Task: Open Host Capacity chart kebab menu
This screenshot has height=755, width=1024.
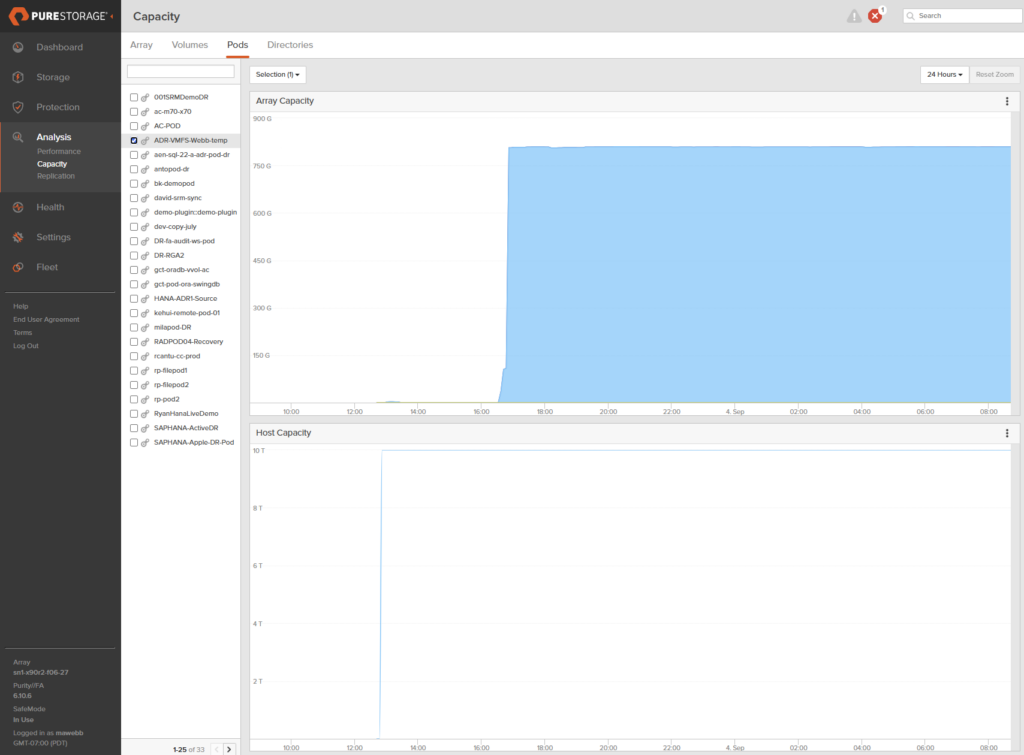Action: click(1007, 433)
